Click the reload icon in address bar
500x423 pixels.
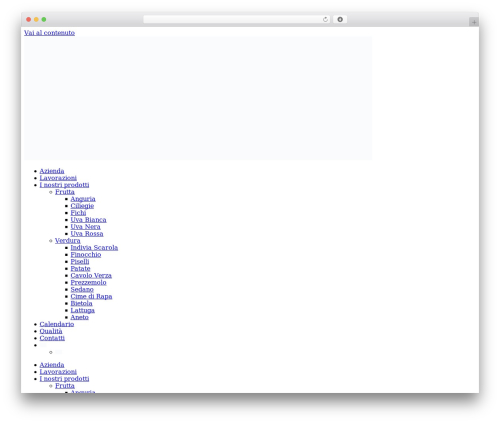pos(325,20)
